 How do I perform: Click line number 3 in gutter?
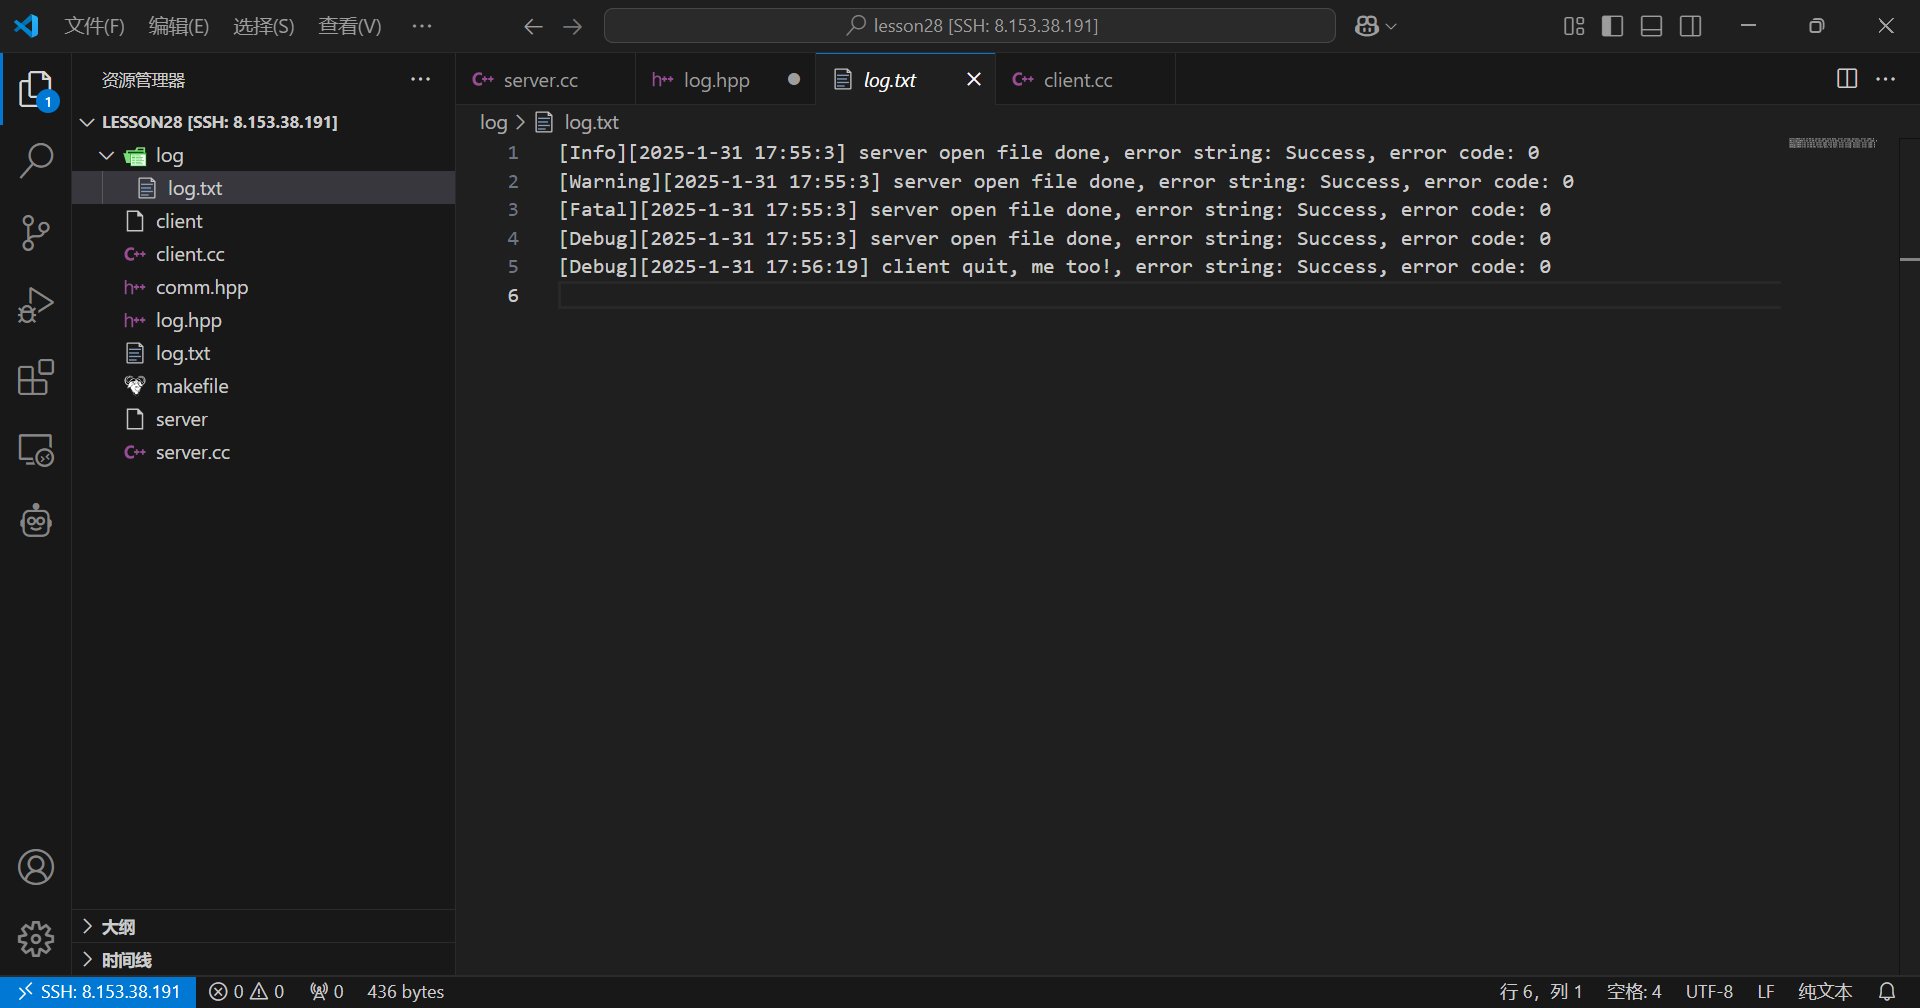click(x=513, y=210)
